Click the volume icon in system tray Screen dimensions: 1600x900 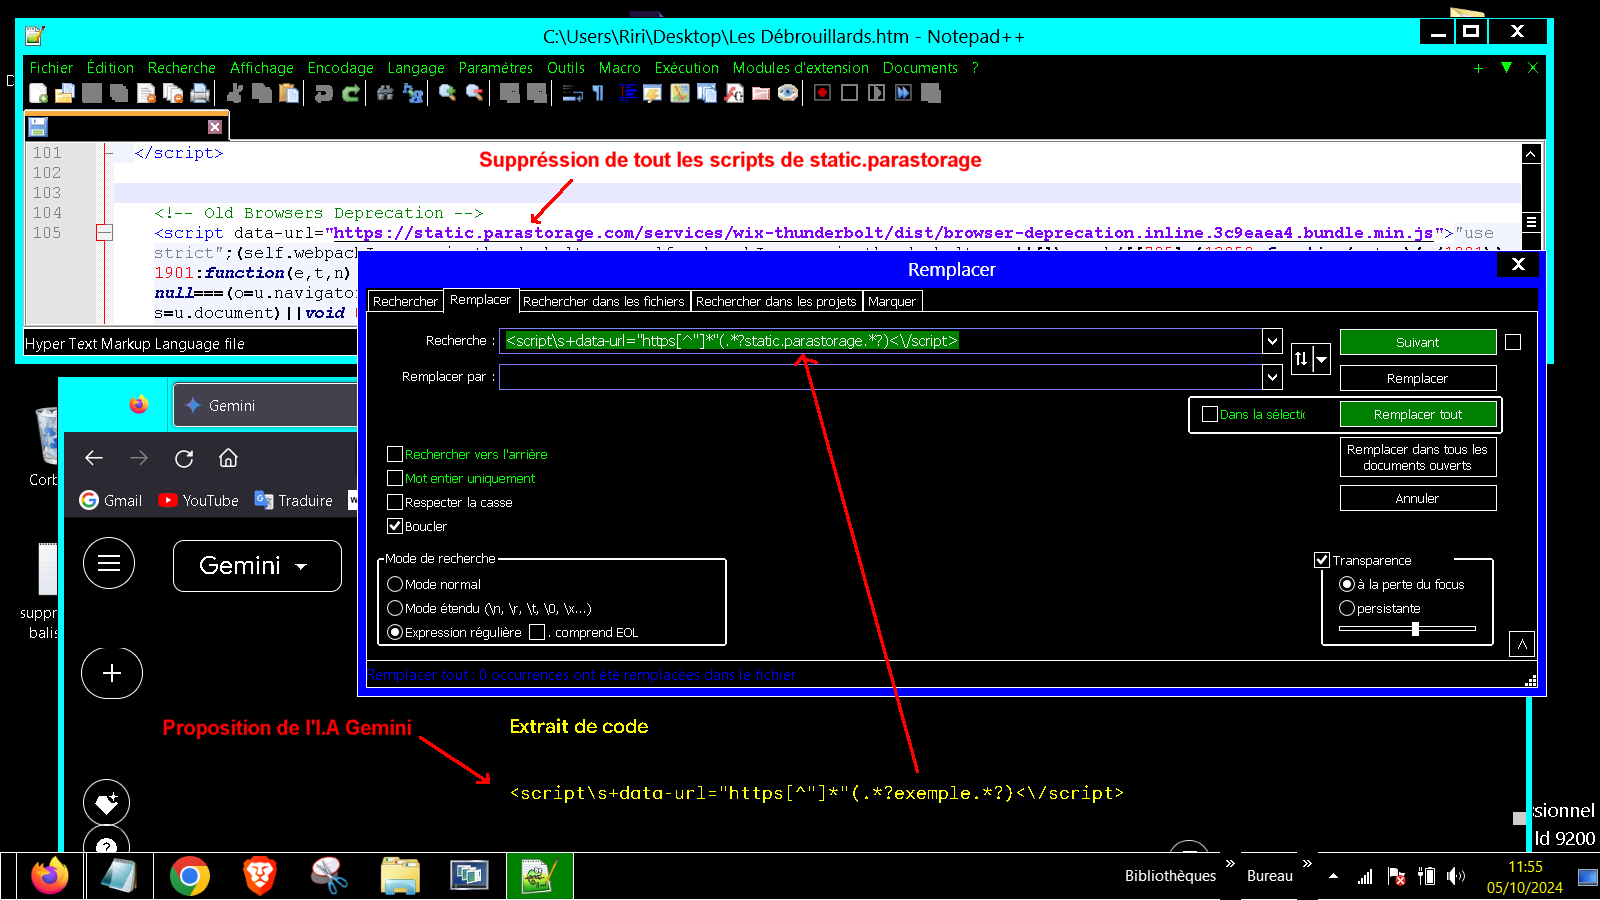(1456, 876)
